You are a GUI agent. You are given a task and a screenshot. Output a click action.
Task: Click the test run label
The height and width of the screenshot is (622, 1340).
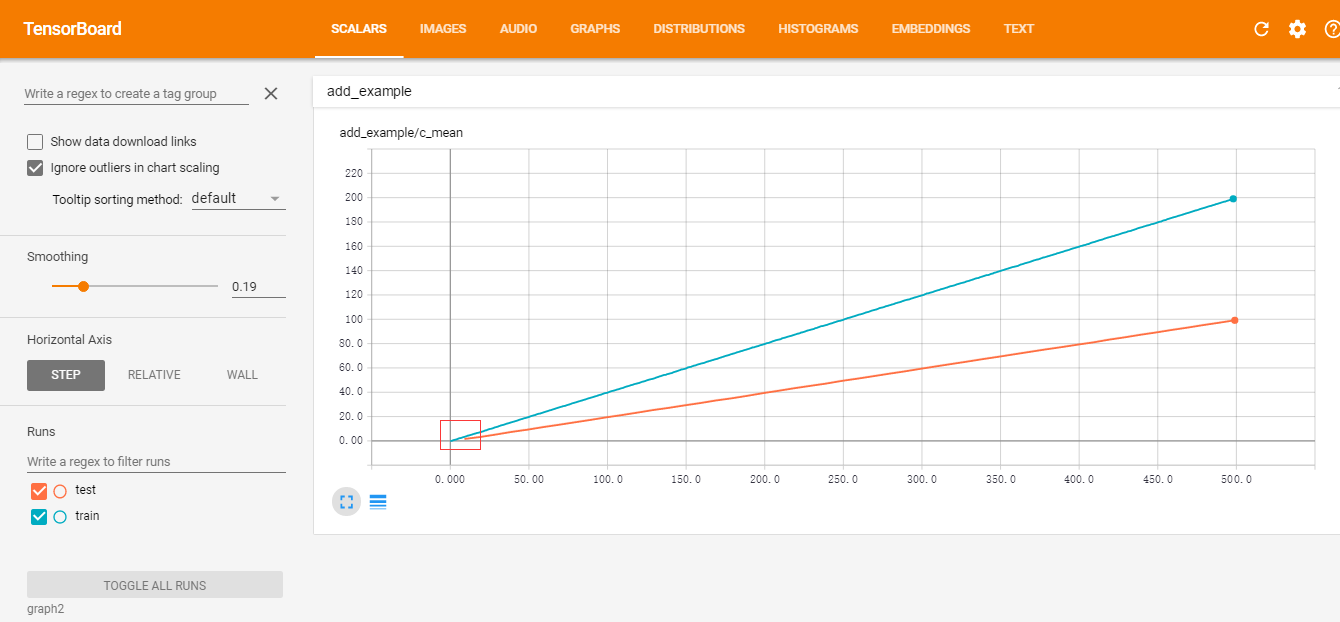[x=85, y=490]
